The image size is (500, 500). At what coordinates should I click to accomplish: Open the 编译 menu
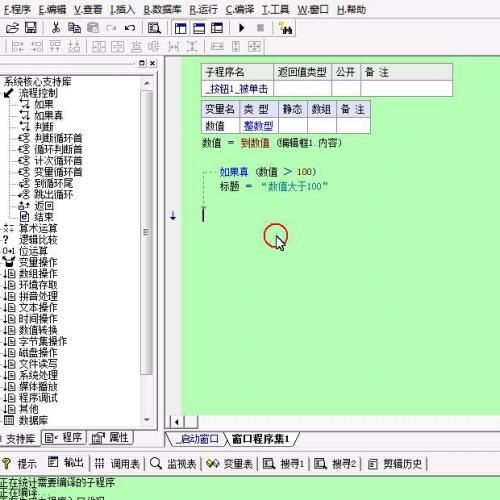coord(240,10)
